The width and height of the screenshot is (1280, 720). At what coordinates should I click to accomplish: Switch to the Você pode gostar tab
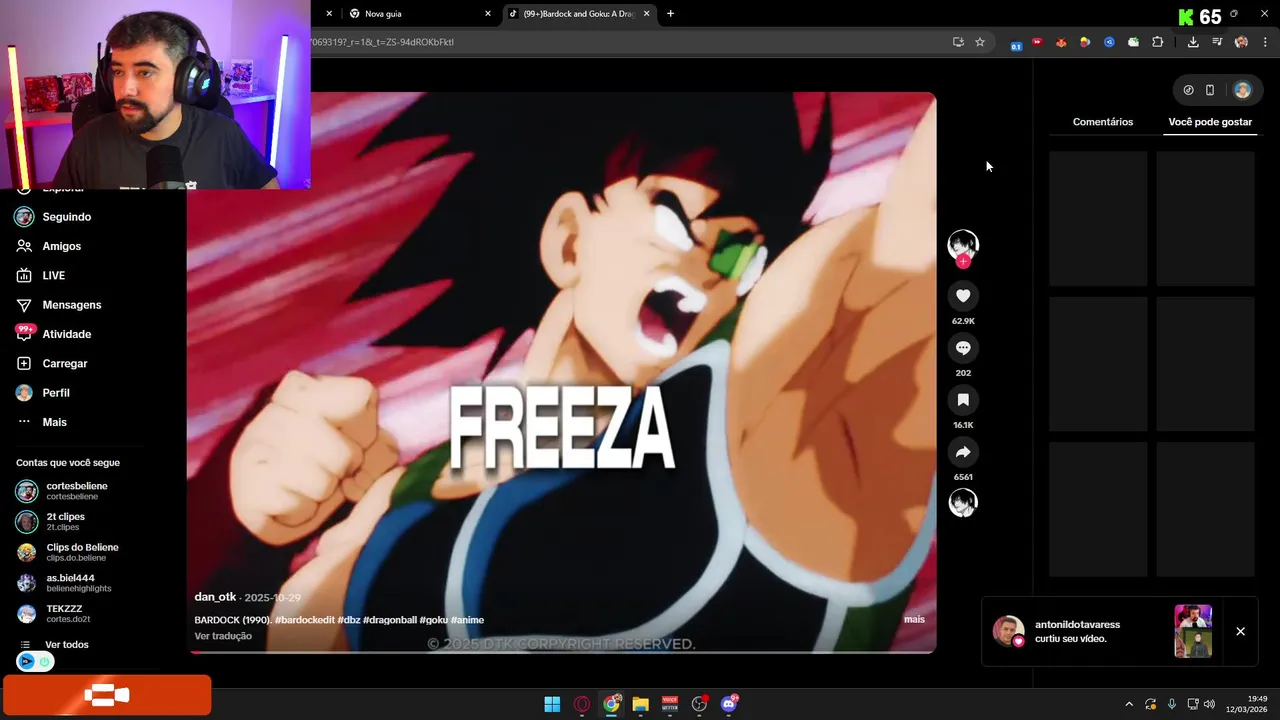[x=1210, y=122]
